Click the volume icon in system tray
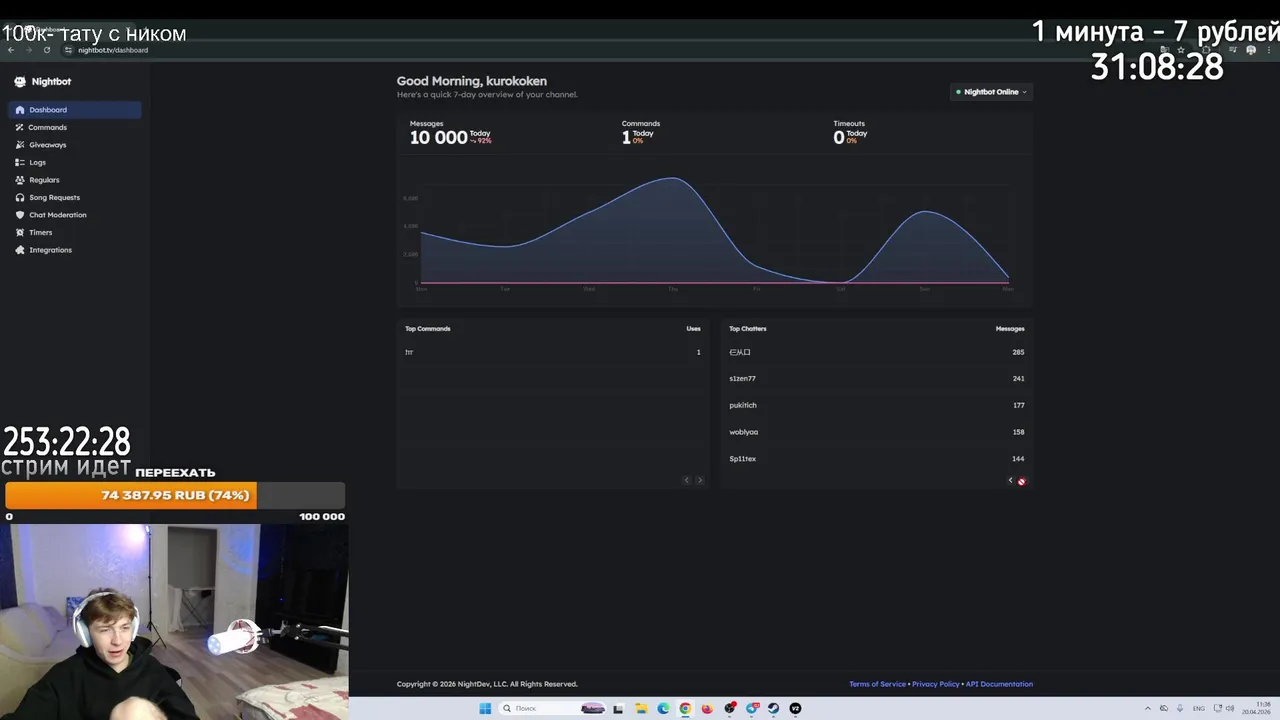Screen dimensions: 1280x720 pyautogui.click(x=1230, y=708)
